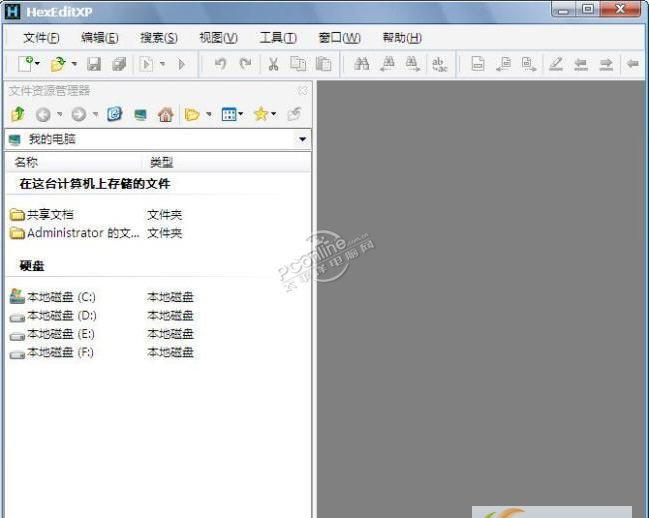
Task: Open the folders dropdown arrow
Action: click(x=209, y=114)
